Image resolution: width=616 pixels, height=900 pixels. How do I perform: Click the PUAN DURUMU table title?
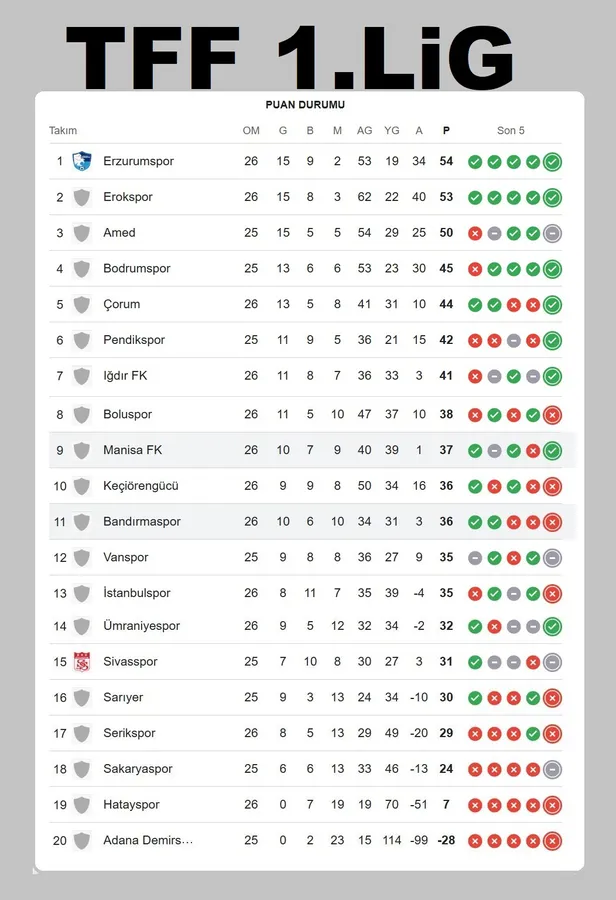point(305,105)
